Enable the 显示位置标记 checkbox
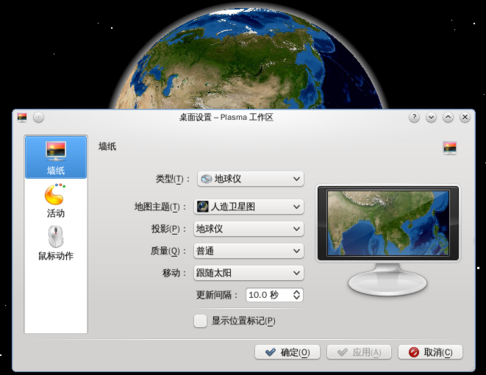This screenshot has width=486, height=375. [x=200, y=321]
